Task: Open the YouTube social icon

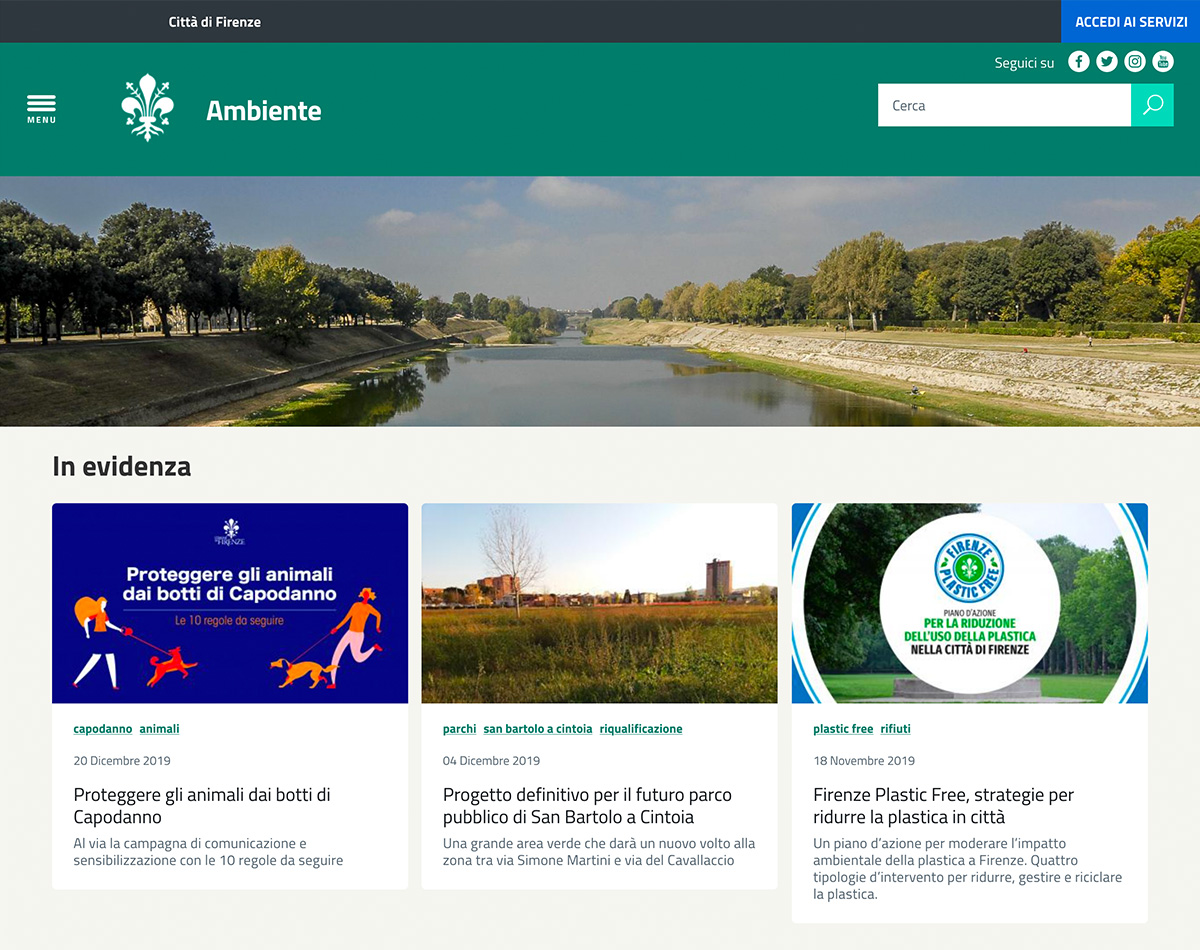Action: (x=1163, y=62)
